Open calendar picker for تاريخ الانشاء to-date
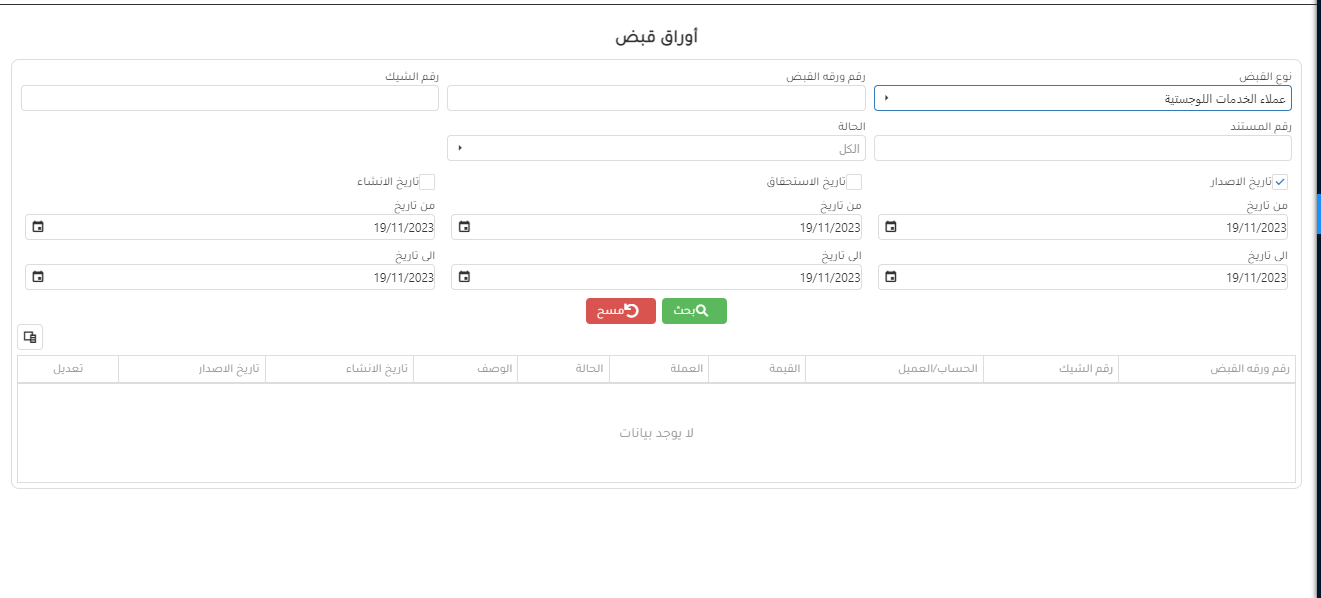The height and width of the screenshot is (598, 1321). [x=38, y=277]
